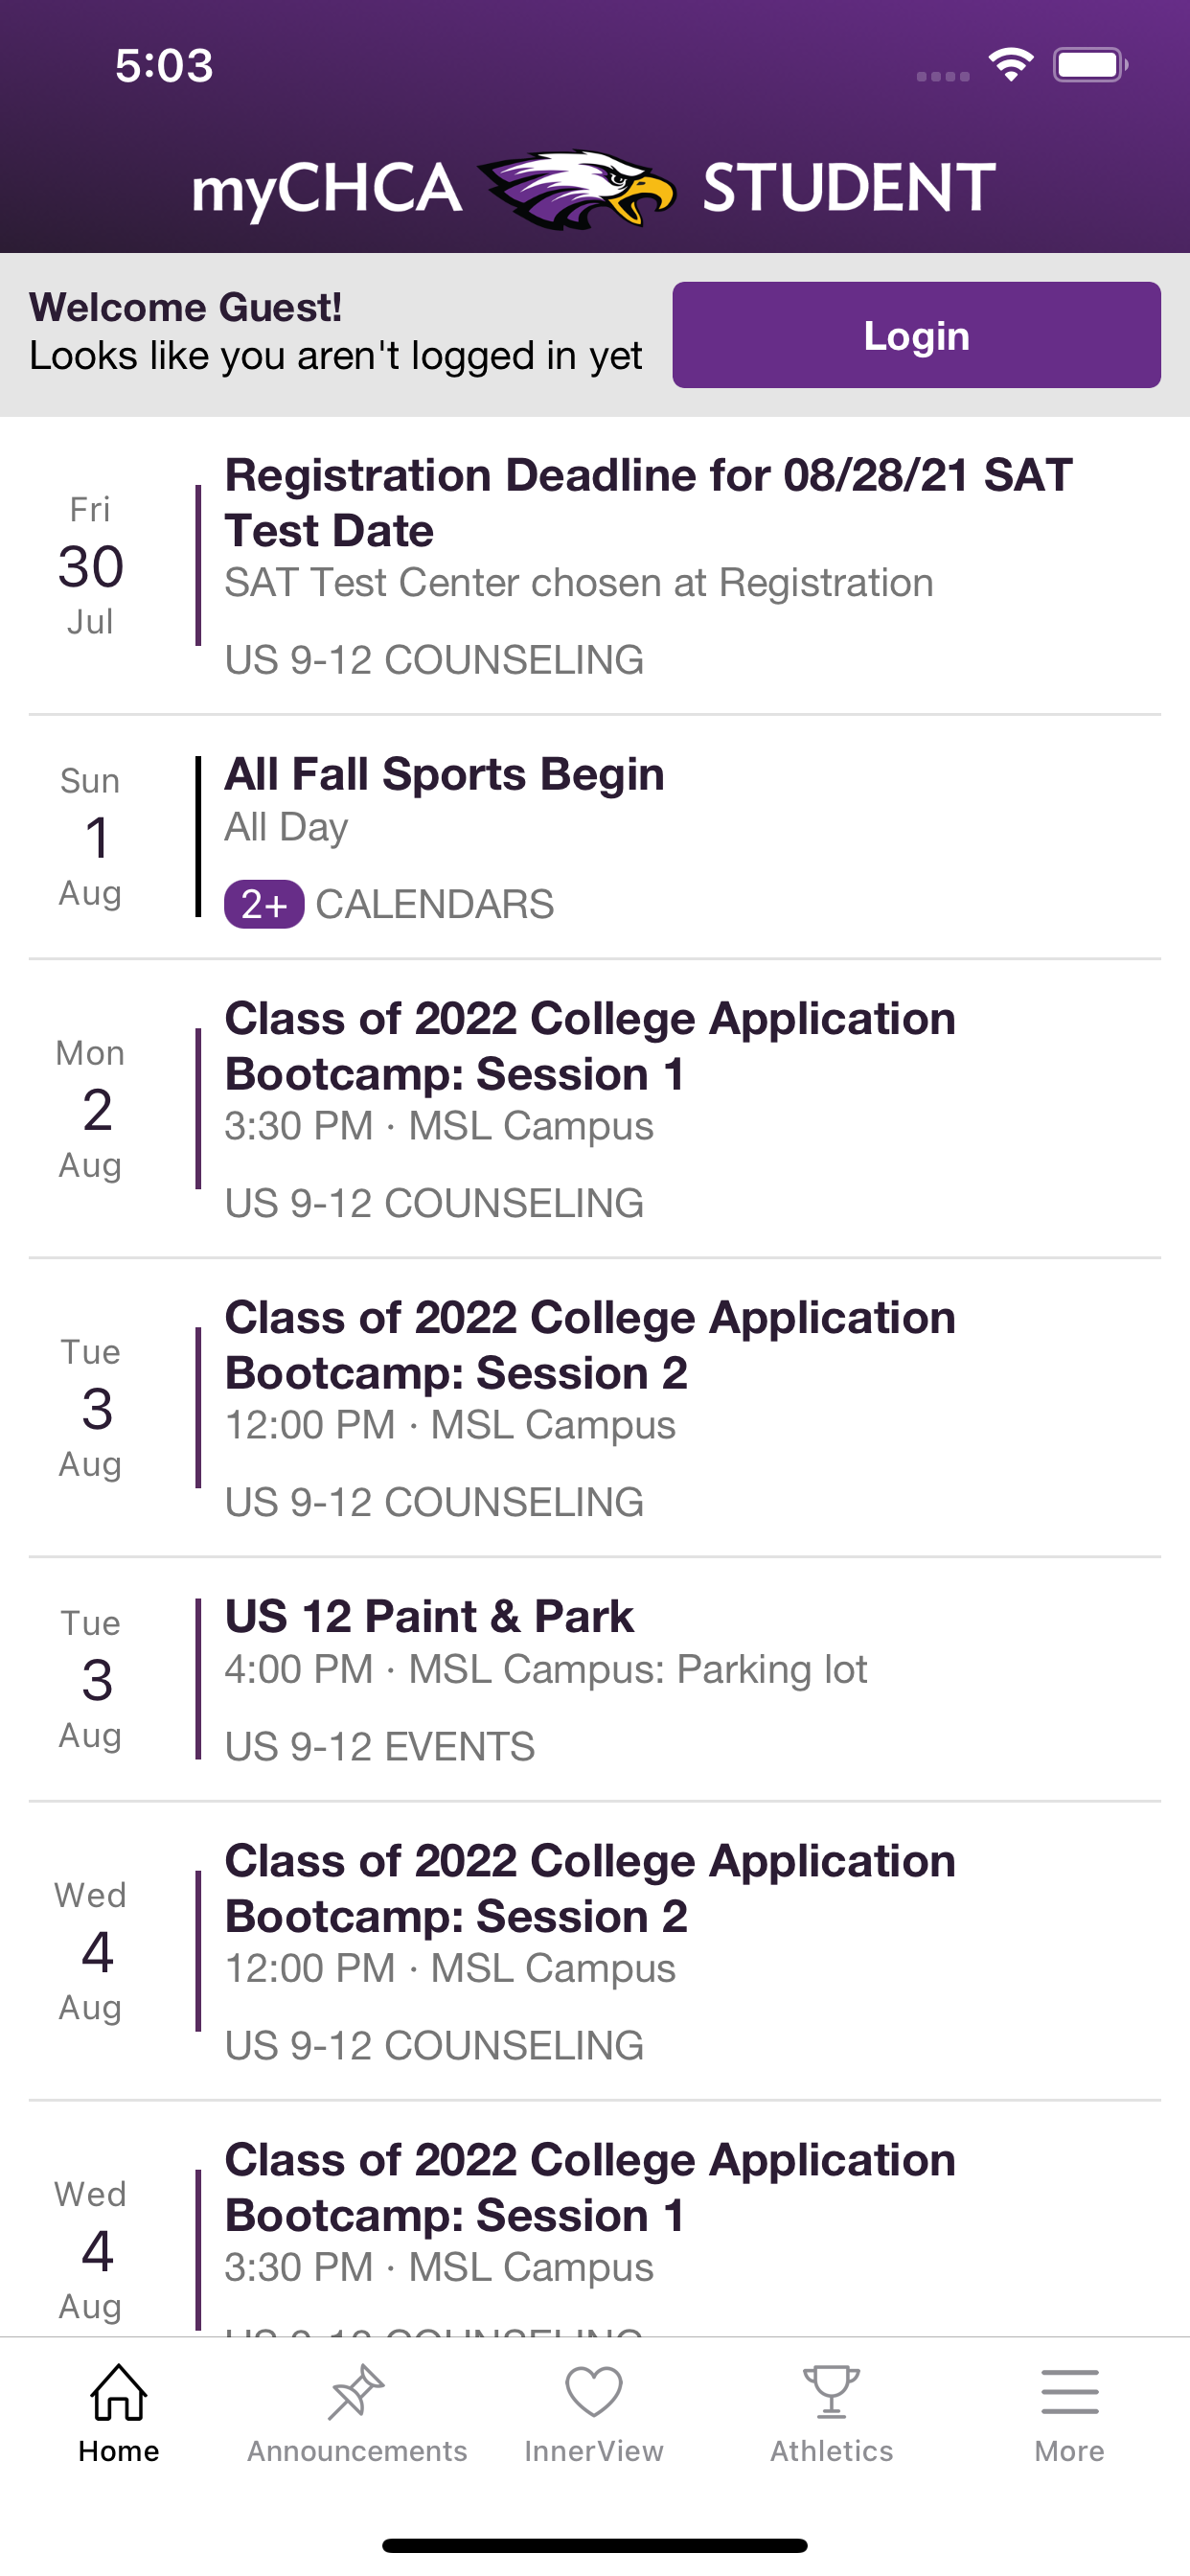Tap the Home house icon
Viewport: 1190px width, 2576px height.
[118, 2392]
